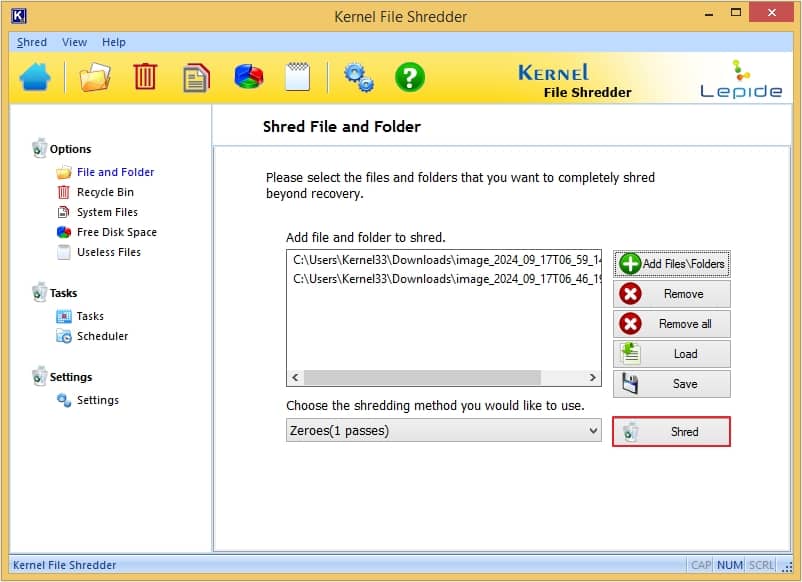Click the green Help question mark icon
This screenshot has height=582, width=802.
(410, 77)
